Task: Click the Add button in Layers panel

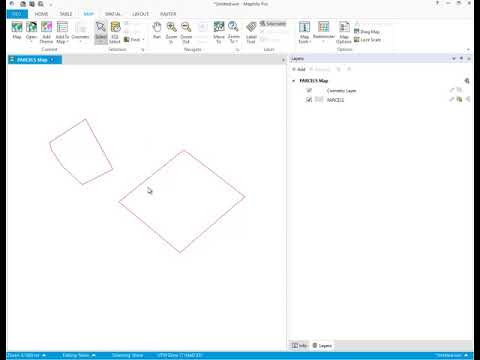Action: pyautogui.click(x=299, y=69)
